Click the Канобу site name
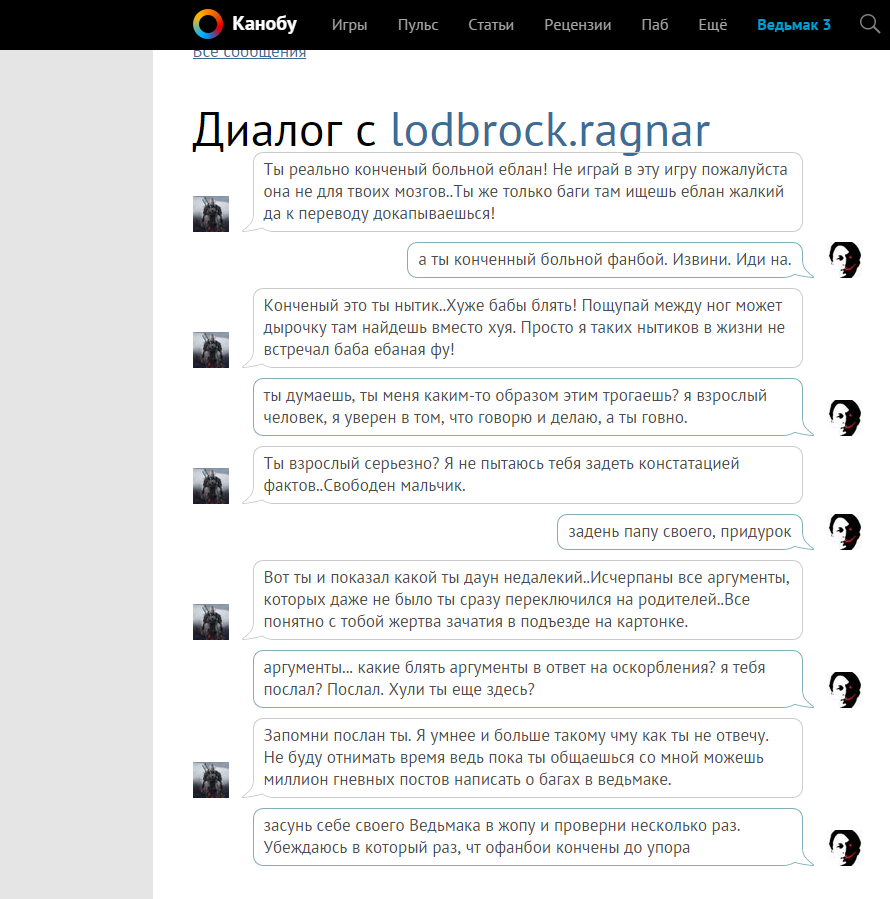 pos(264,24)
